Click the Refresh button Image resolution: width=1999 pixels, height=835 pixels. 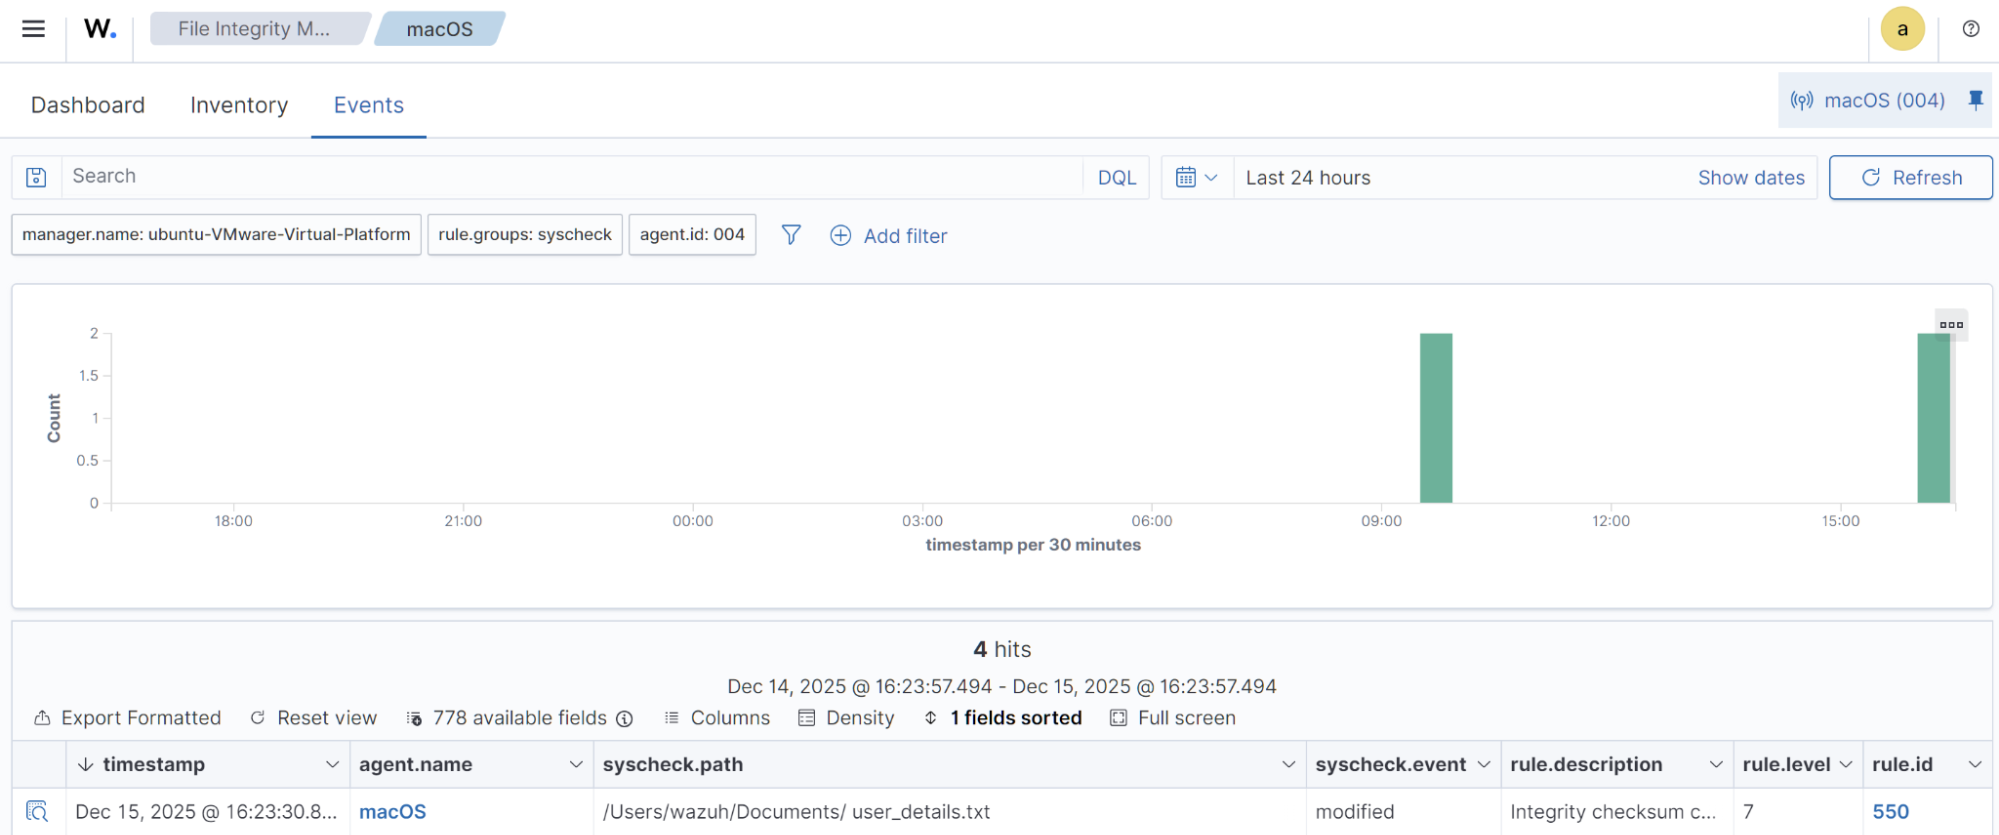(x=1910, y=177)
